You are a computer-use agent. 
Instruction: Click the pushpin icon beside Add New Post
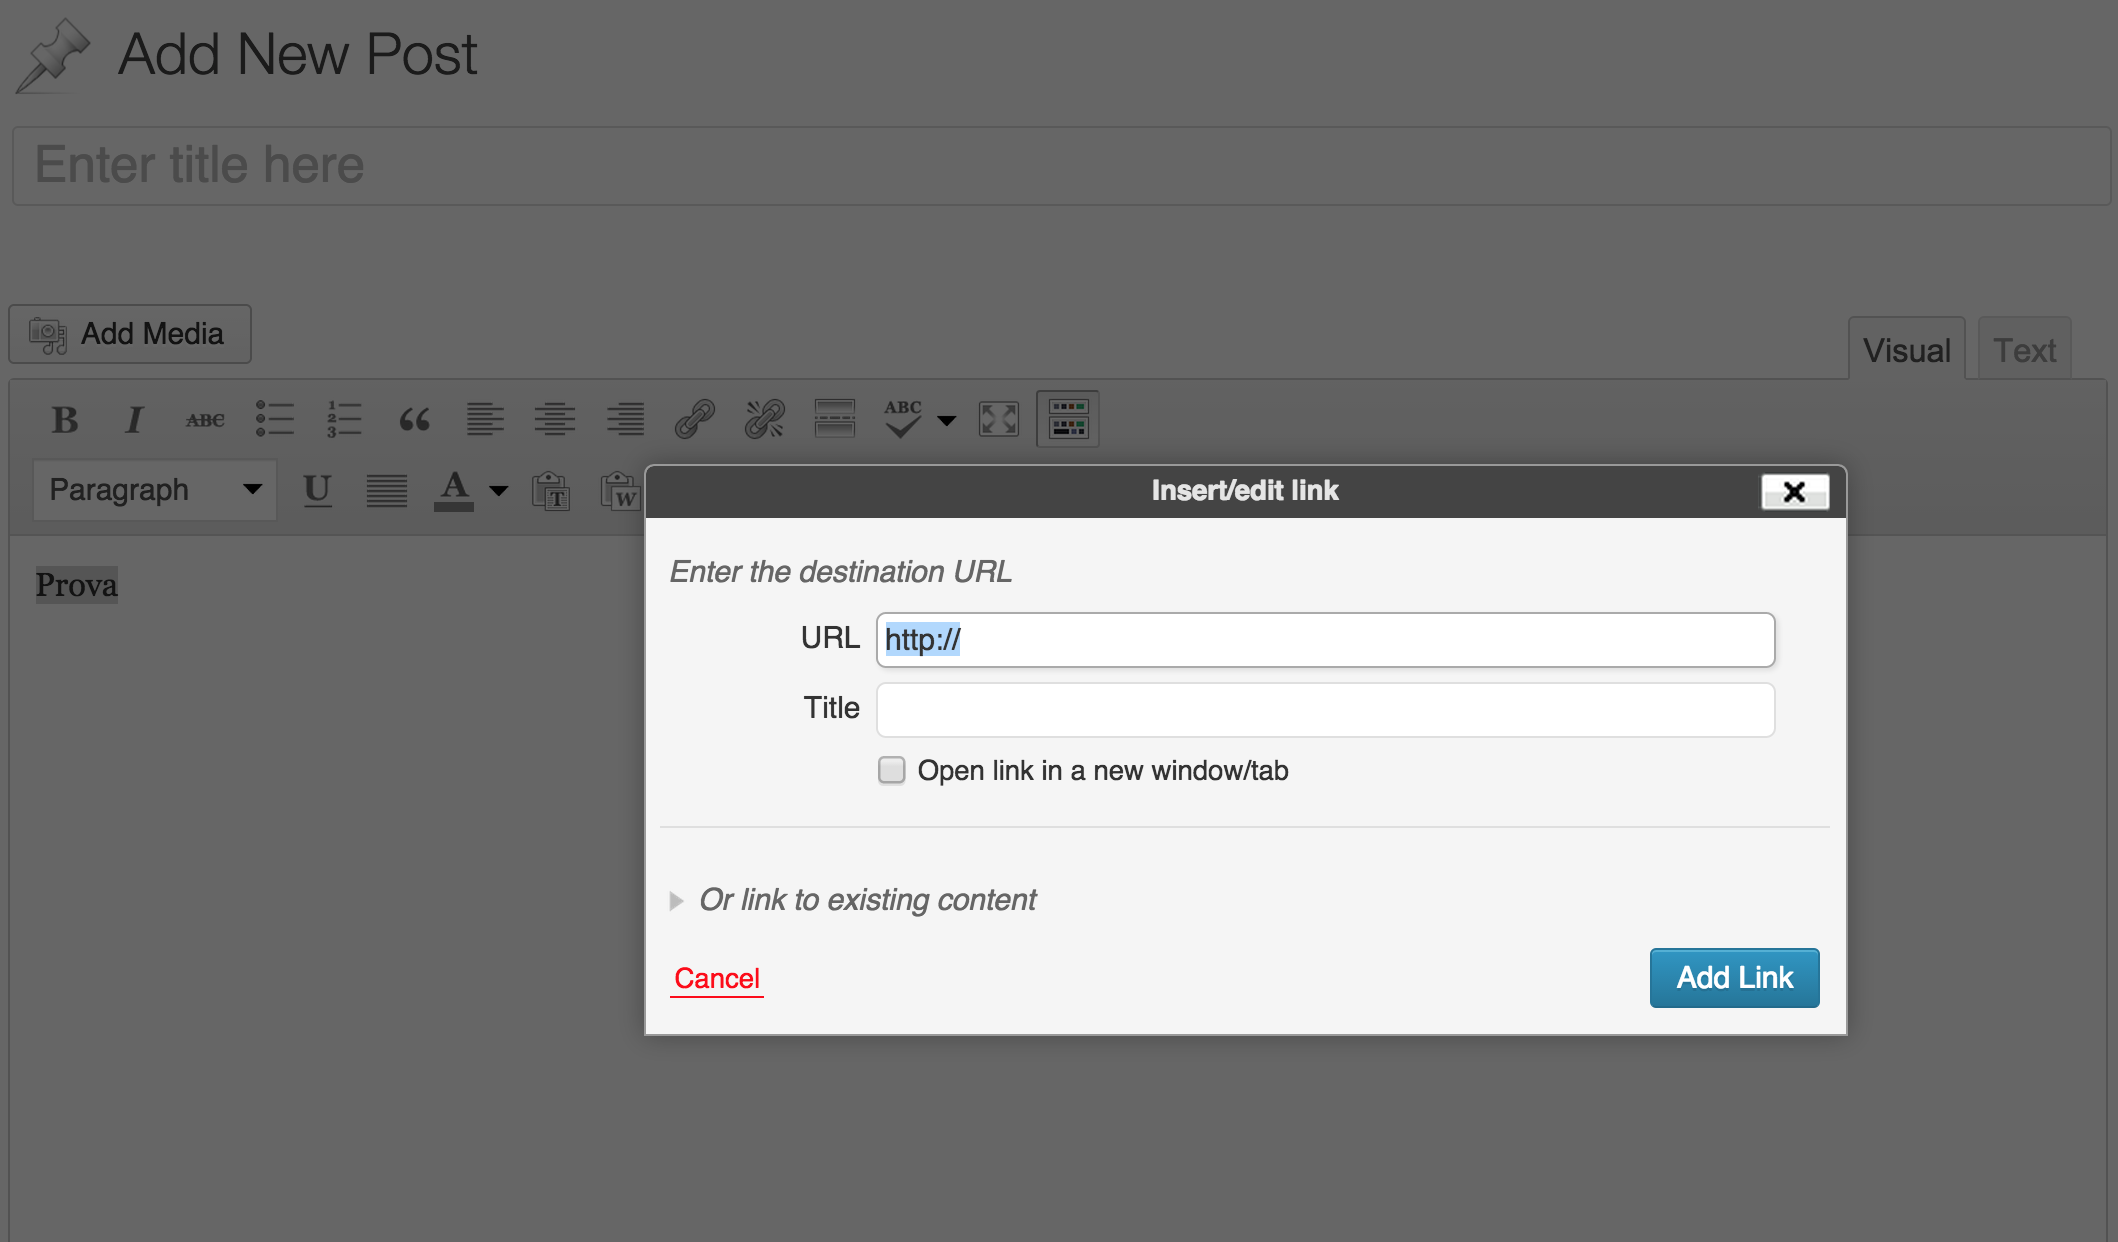[x=53, y=56]
